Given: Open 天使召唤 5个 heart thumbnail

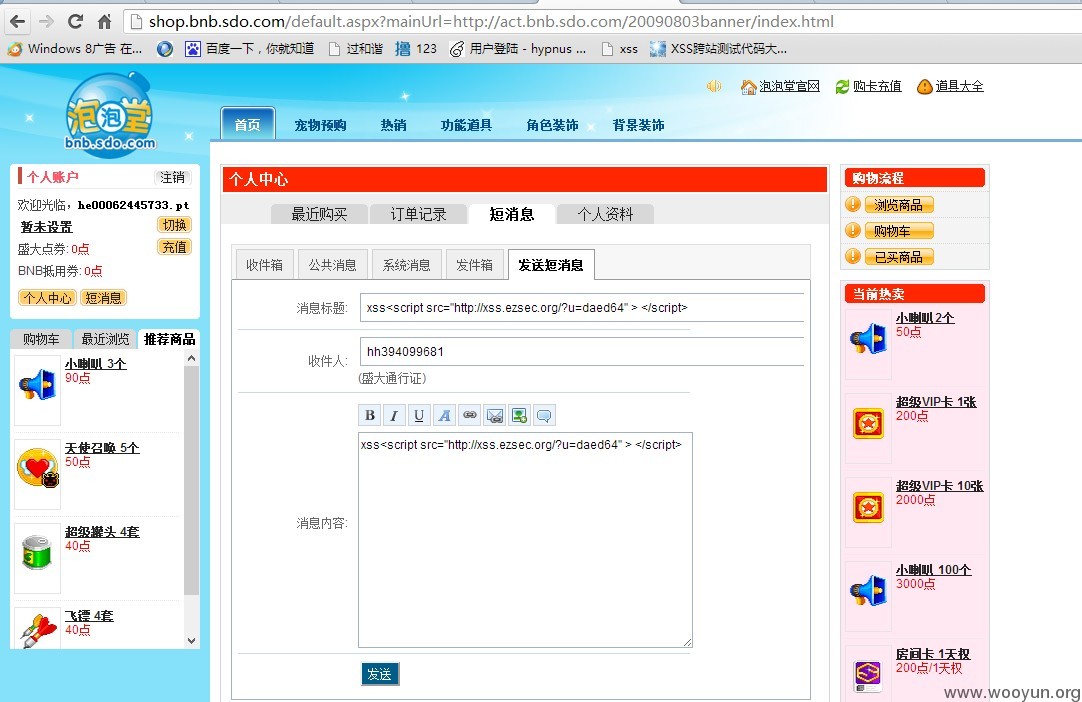Looking at the screenshot, I should [x=37, y=473].
